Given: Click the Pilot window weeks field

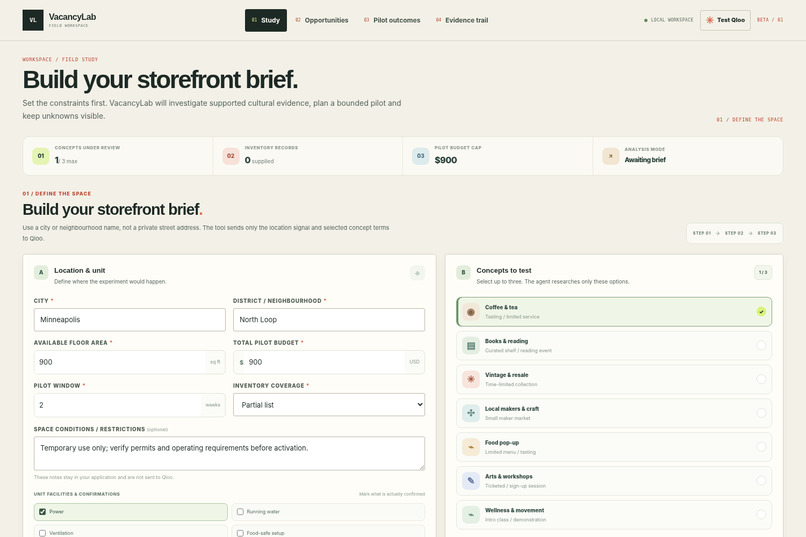Looking at the screenshot, I should pos(130,405).
